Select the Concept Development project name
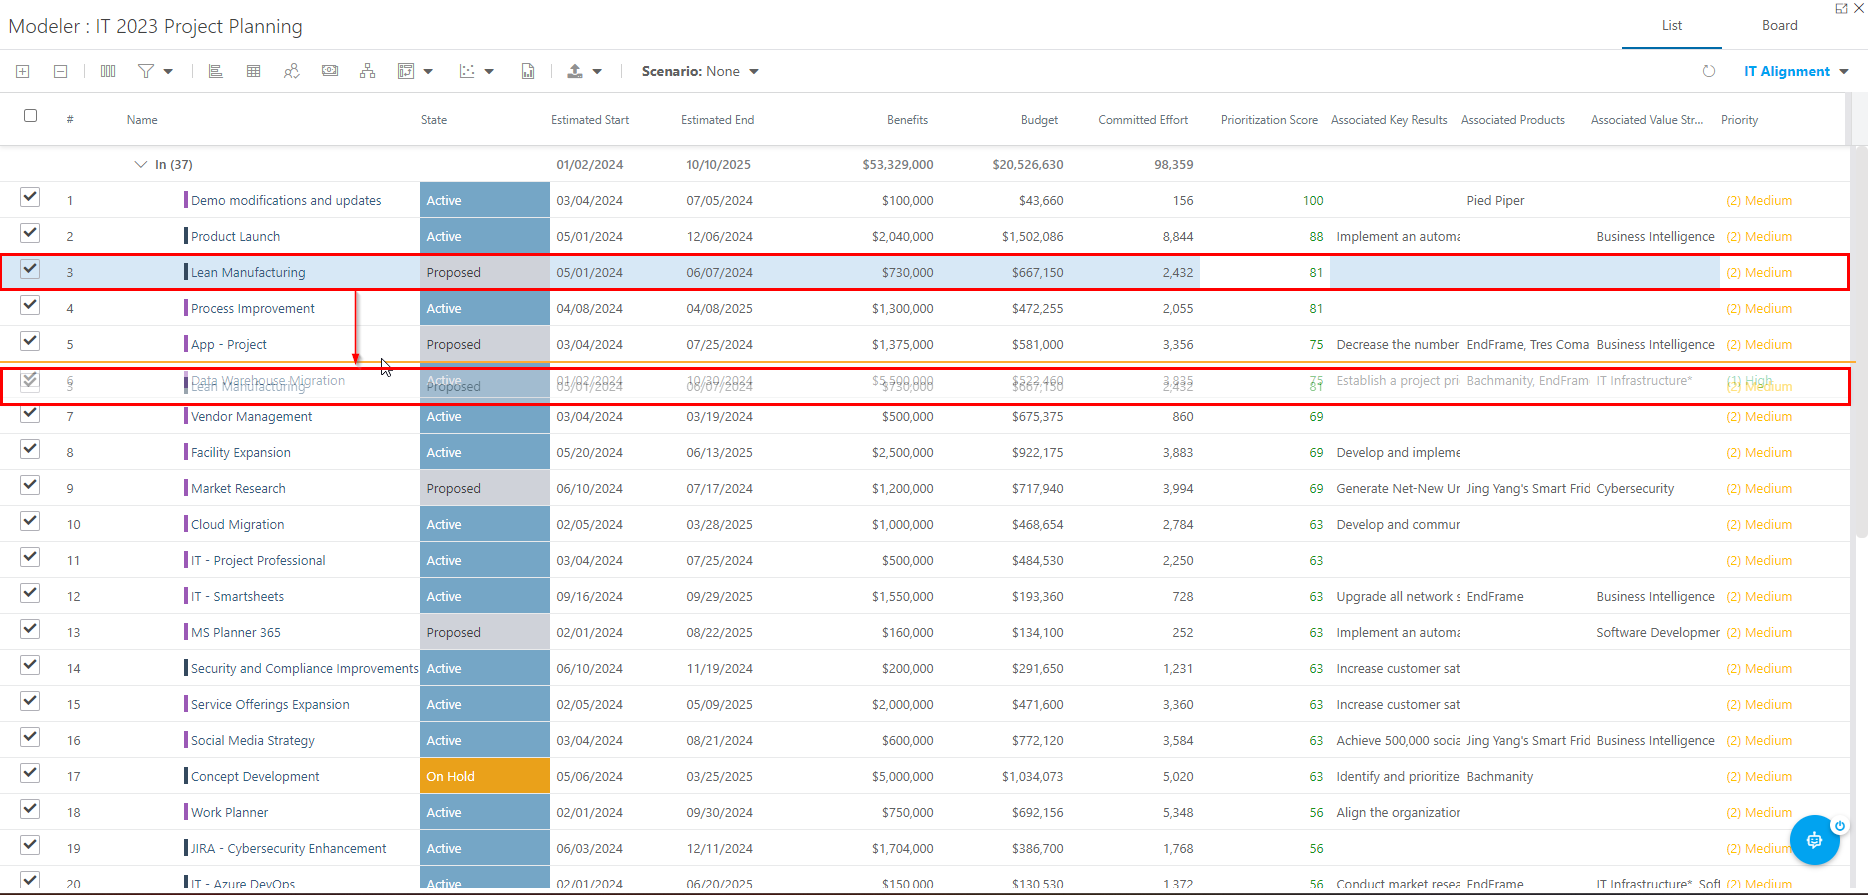 pyautogui.click(x=255, y=776)
